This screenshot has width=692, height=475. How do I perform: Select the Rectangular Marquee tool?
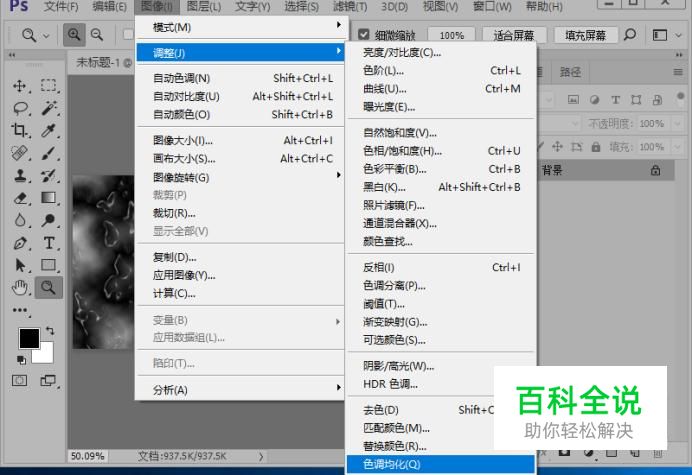49,85
